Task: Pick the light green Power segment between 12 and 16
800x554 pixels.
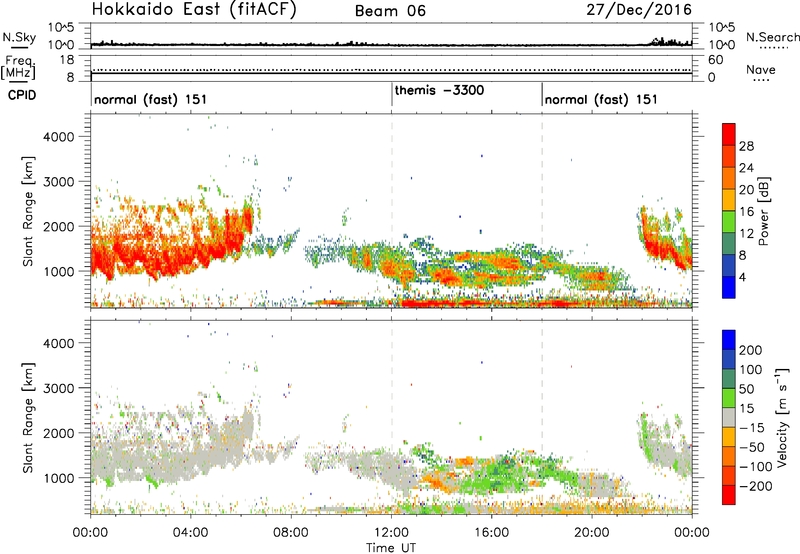Action: tap(729, 222)
